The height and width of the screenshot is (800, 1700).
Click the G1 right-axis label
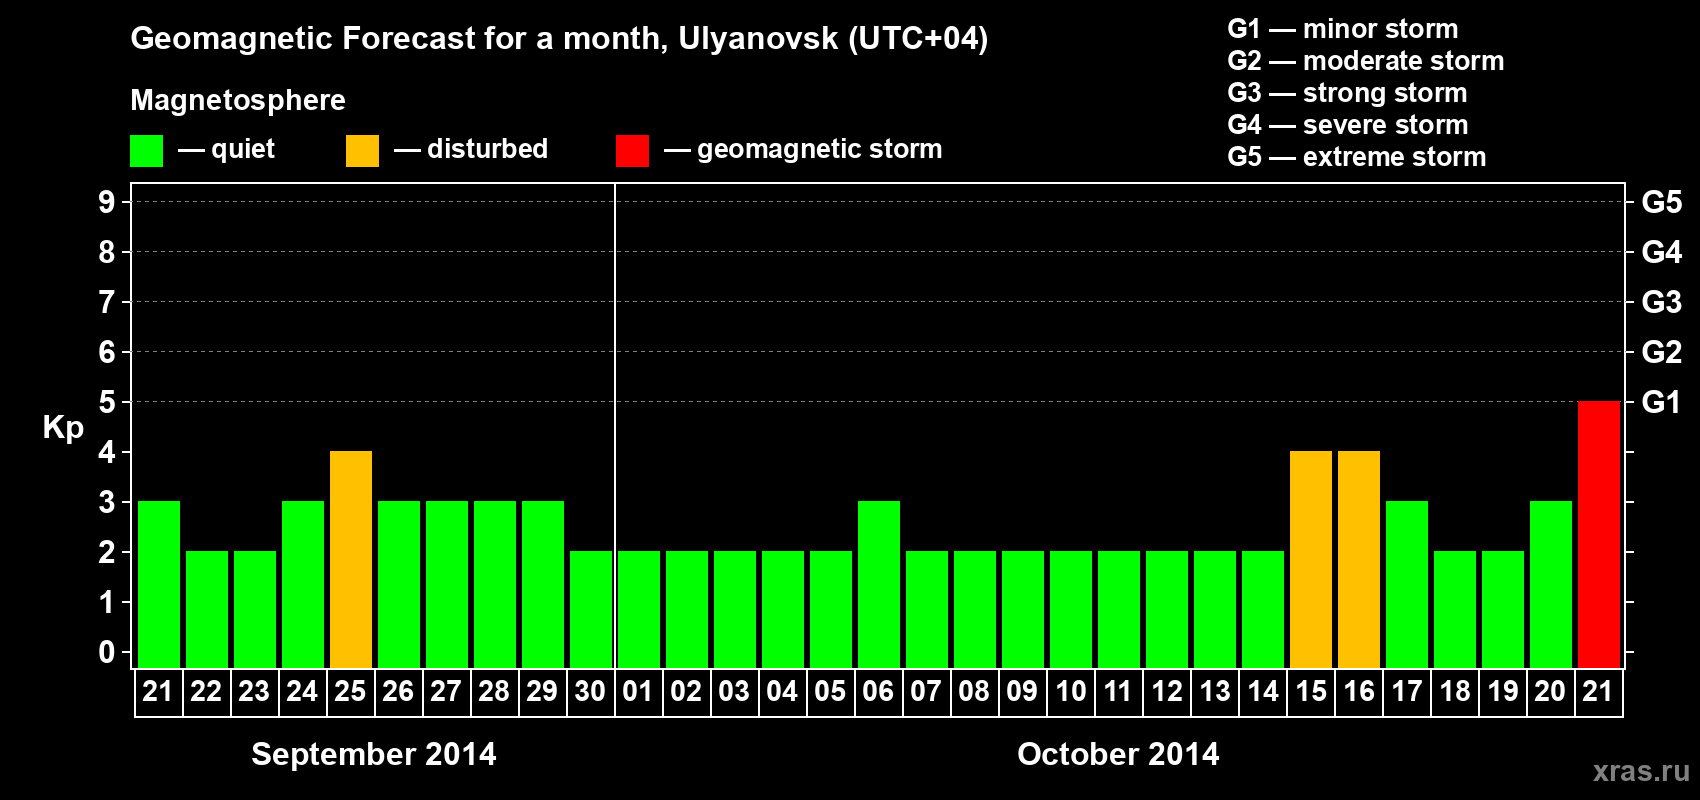(1661, 402)
